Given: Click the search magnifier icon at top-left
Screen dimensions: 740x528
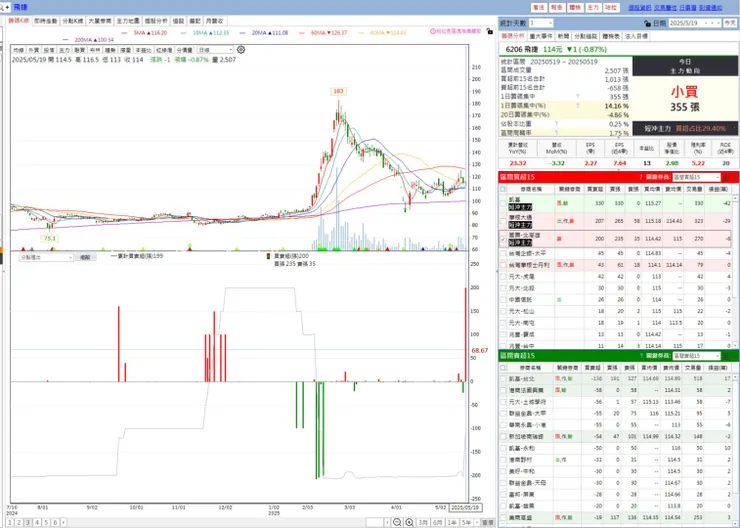Looking at the screenshot, I should coord(2,7).
